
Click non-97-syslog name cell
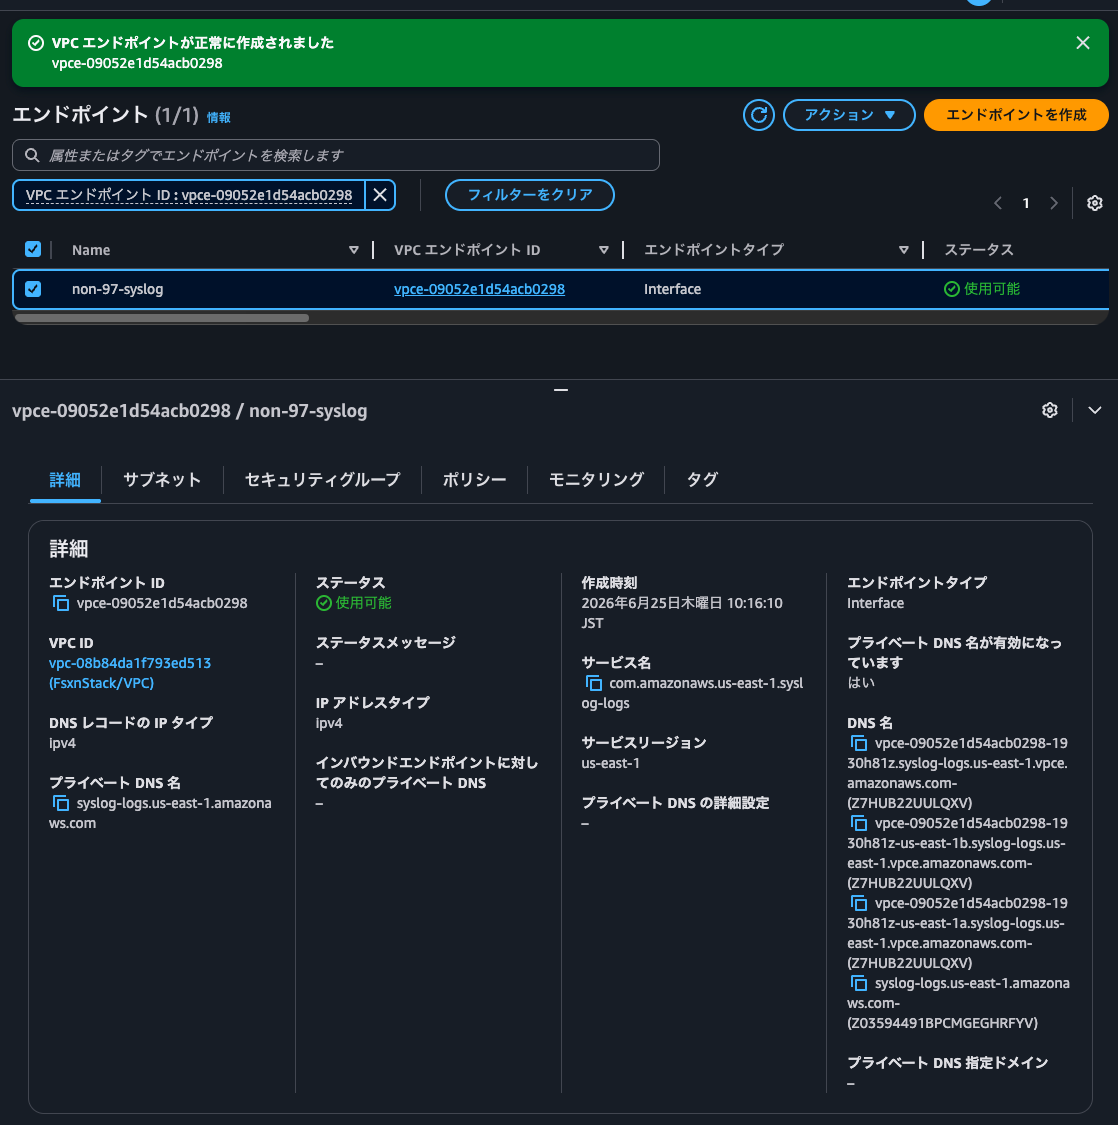pyautogui.click(x=118, y=289)
